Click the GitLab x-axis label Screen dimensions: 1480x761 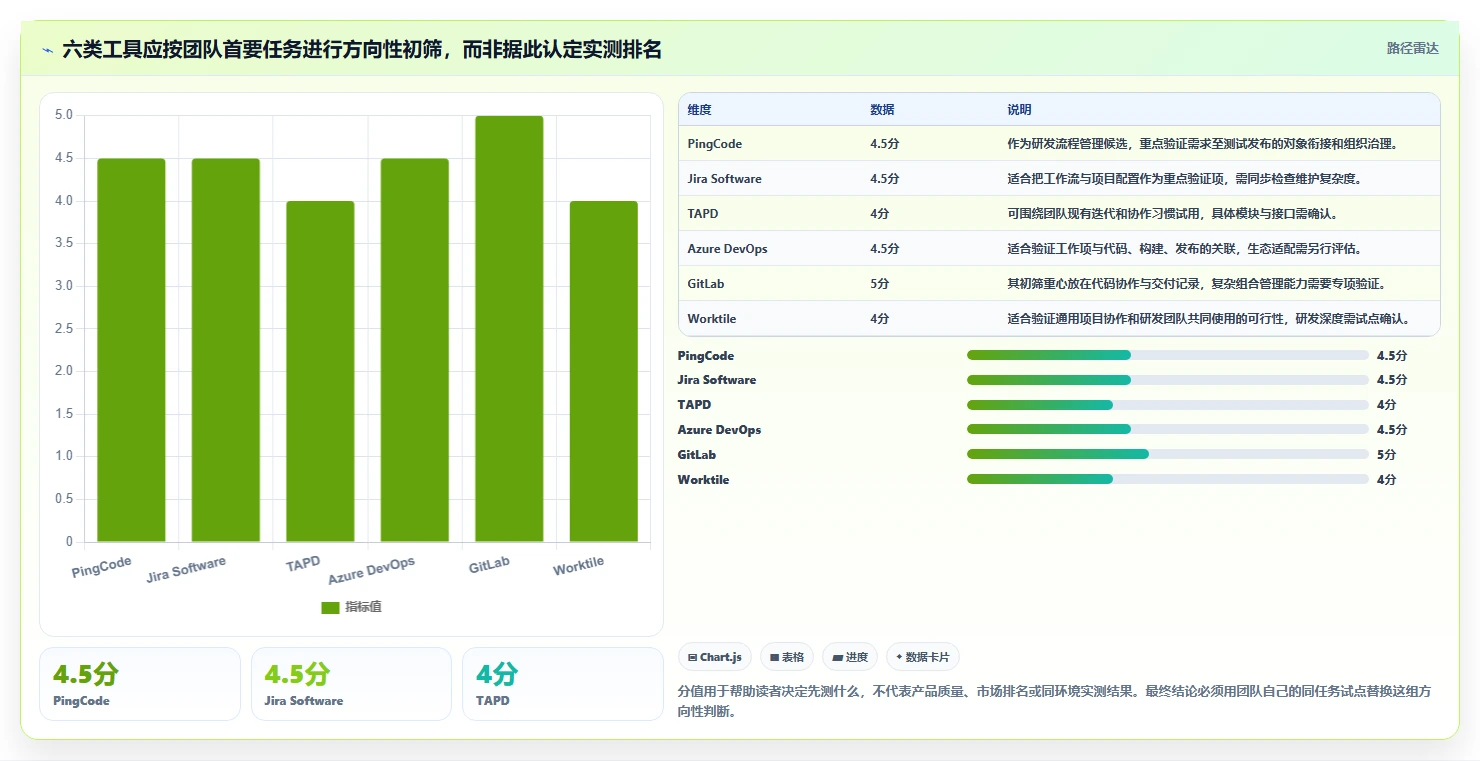pos(489,565)
